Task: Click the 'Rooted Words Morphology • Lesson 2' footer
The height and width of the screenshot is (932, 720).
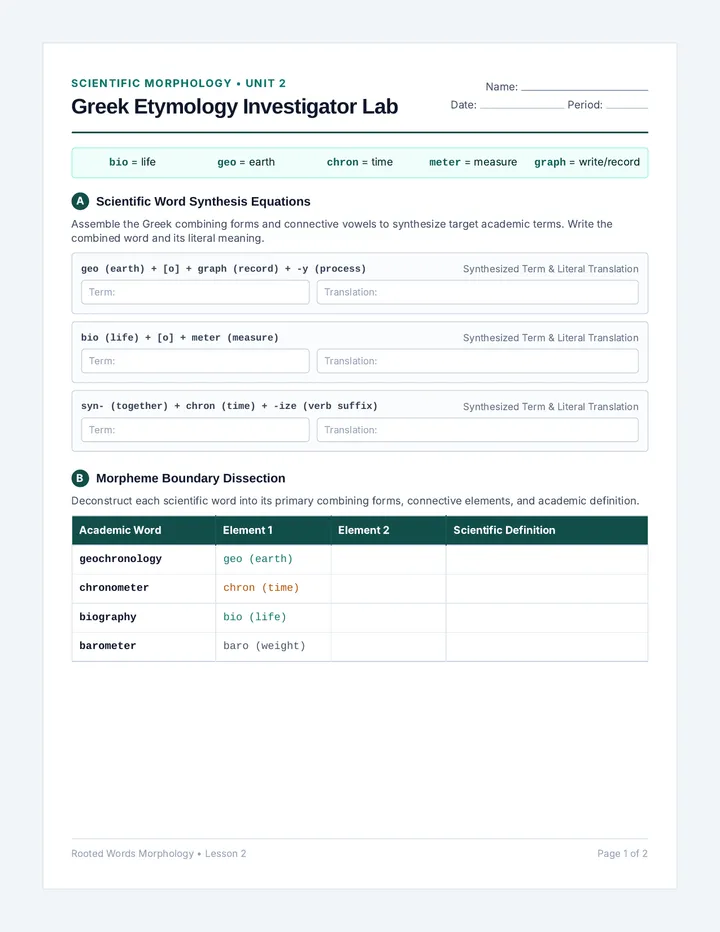Action: (159, 854)
